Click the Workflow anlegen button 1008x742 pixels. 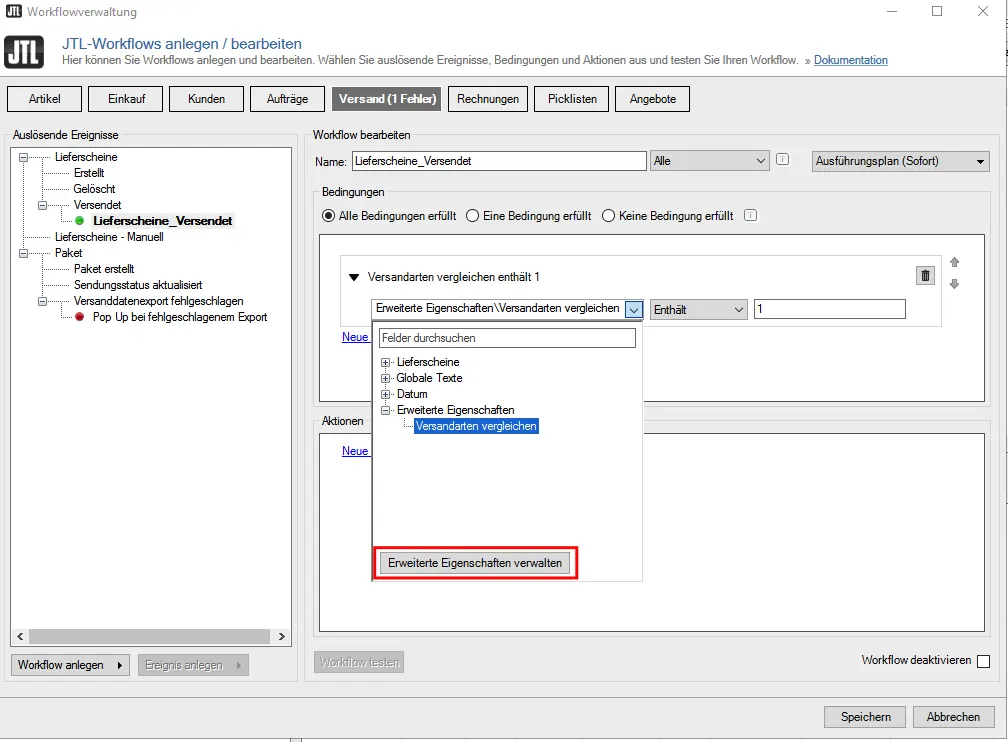70,665
